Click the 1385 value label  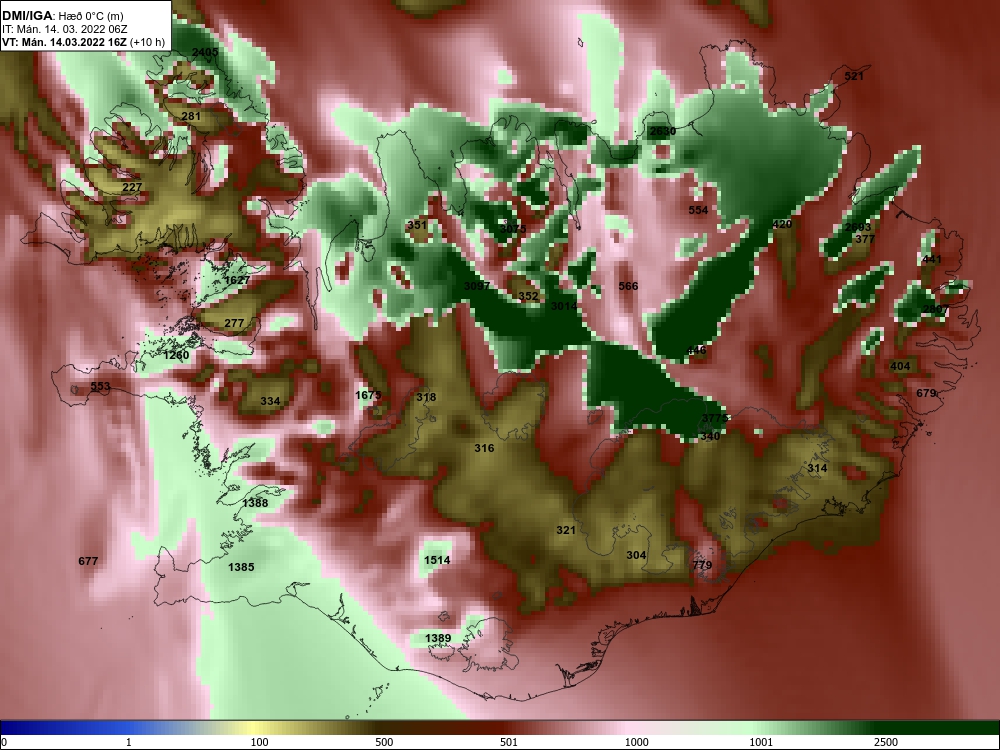[241, 567]
